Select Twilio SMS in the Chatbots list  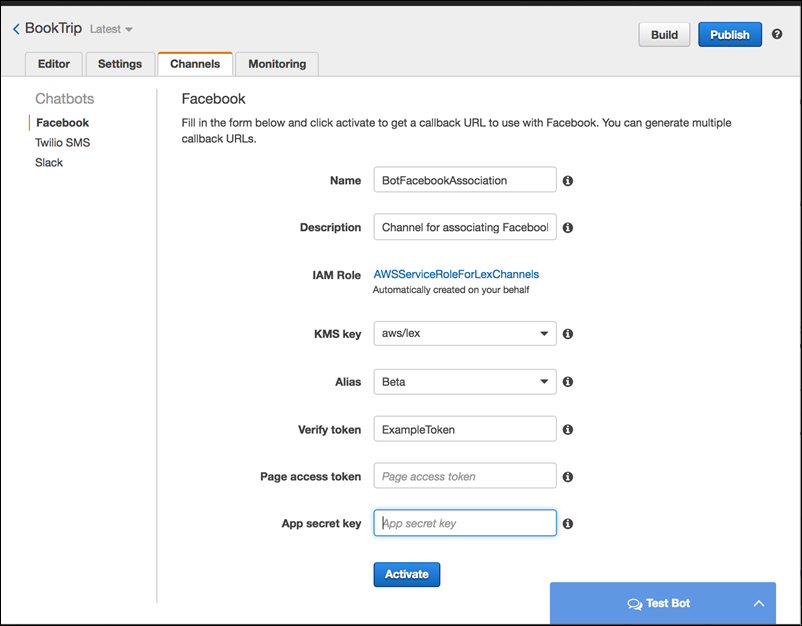tap(62, 142)
